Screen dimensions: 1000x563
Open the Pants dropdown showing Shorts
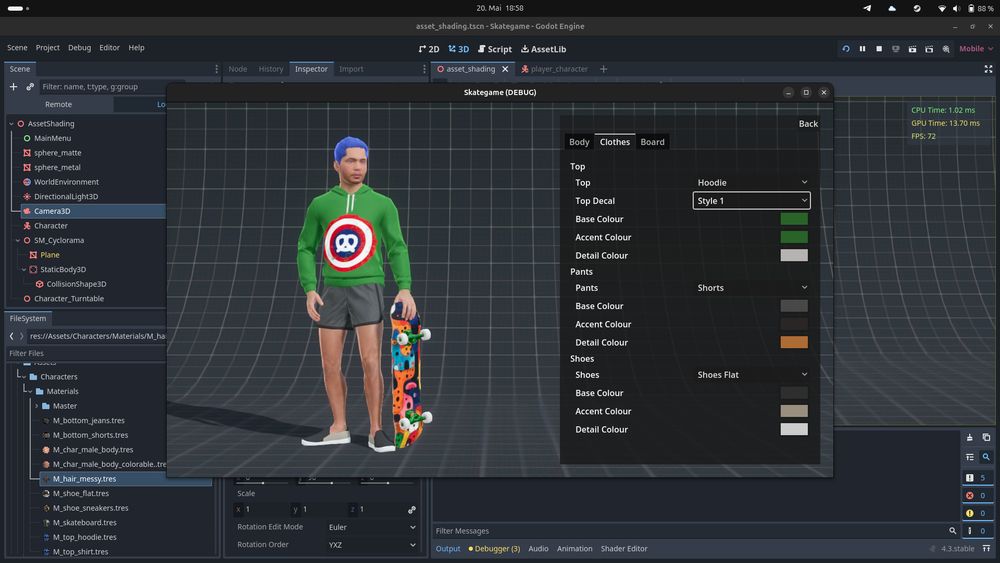click(751, 288)
